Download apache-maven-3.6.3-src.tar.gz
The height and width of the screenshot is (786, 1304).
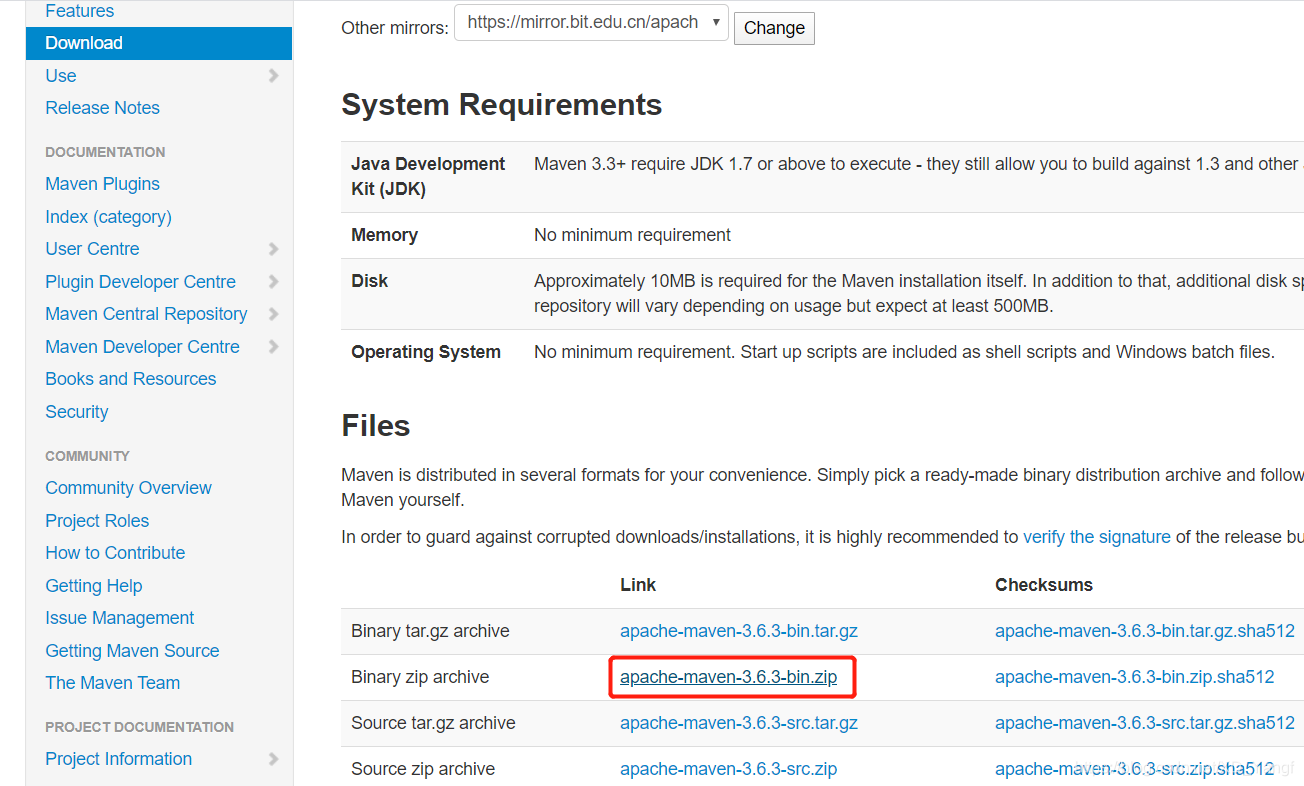pos(739,723)
